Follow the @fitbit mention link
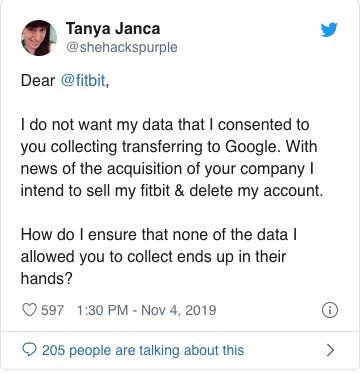The width and height of the screenshot is (360, 373). (x=83, y=81)
